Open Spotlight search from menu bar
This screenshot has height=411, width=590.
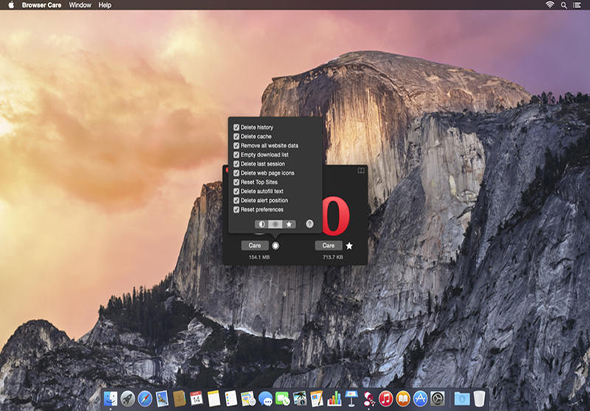564,5
